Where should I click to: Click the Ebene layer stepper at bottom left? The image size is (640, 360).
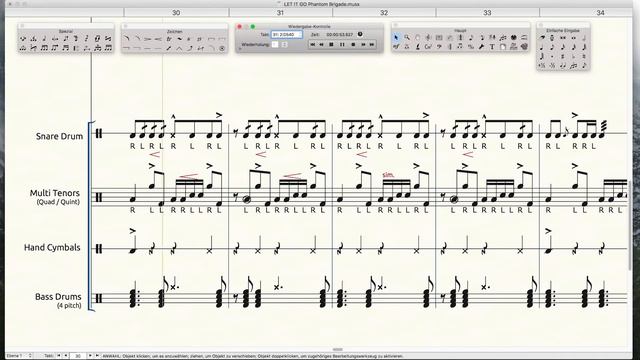[x=29, y=356]
